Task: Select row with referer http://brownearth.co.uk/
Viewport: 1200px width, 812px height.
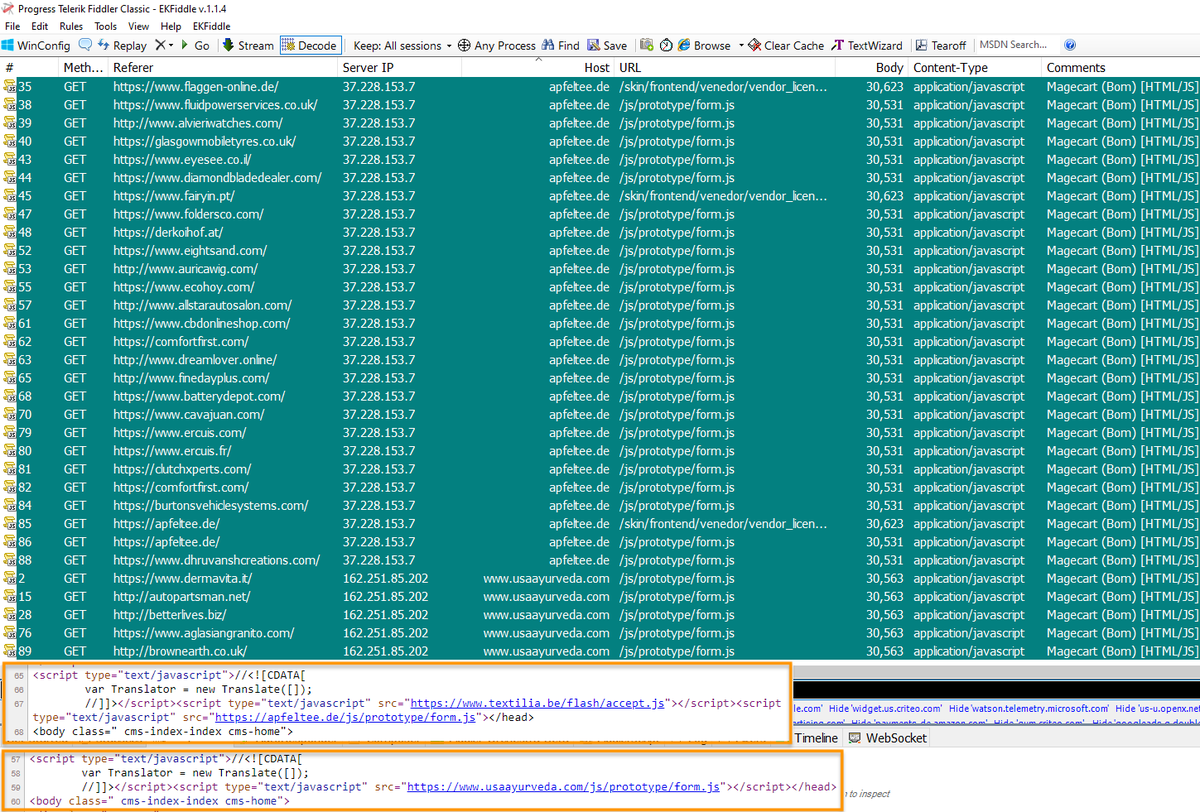Action: pyautogui.click(x=600, y=651)
